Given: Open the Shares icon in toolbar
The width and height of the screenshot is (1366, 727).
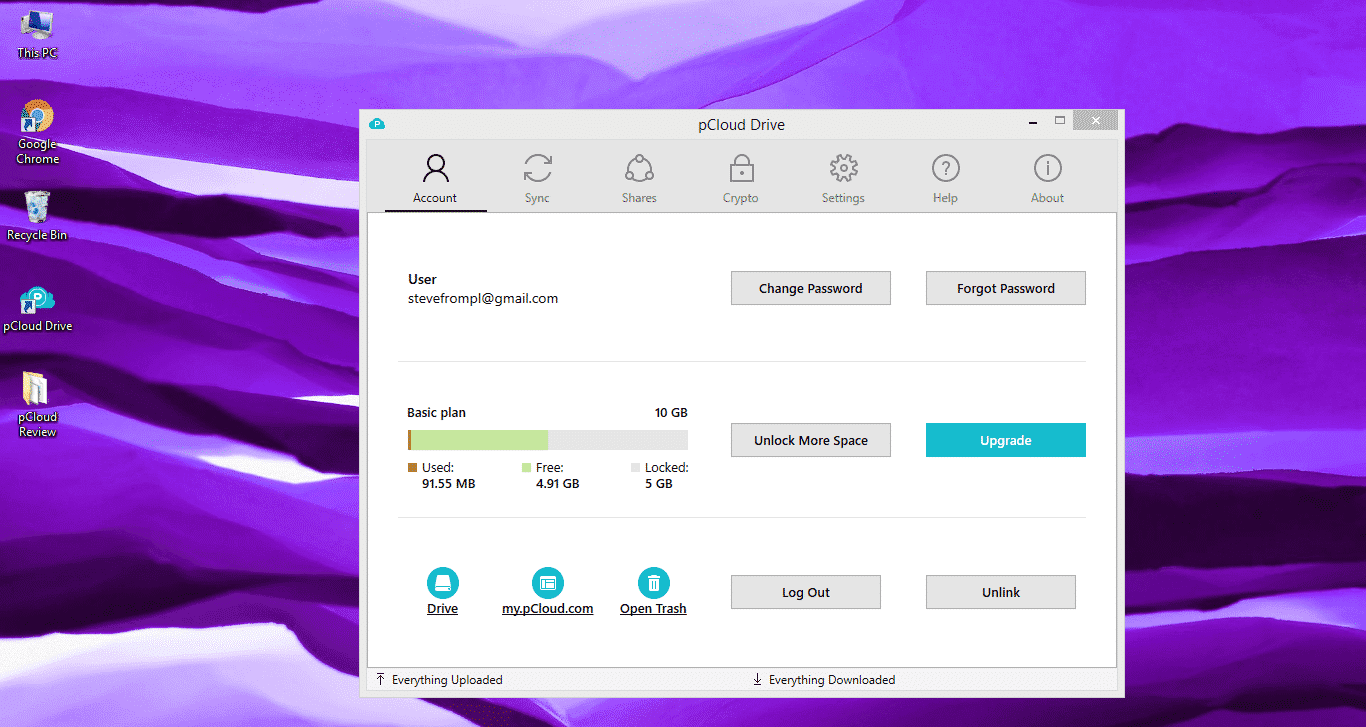Looking at the screenshot, I should pos(639,167).
